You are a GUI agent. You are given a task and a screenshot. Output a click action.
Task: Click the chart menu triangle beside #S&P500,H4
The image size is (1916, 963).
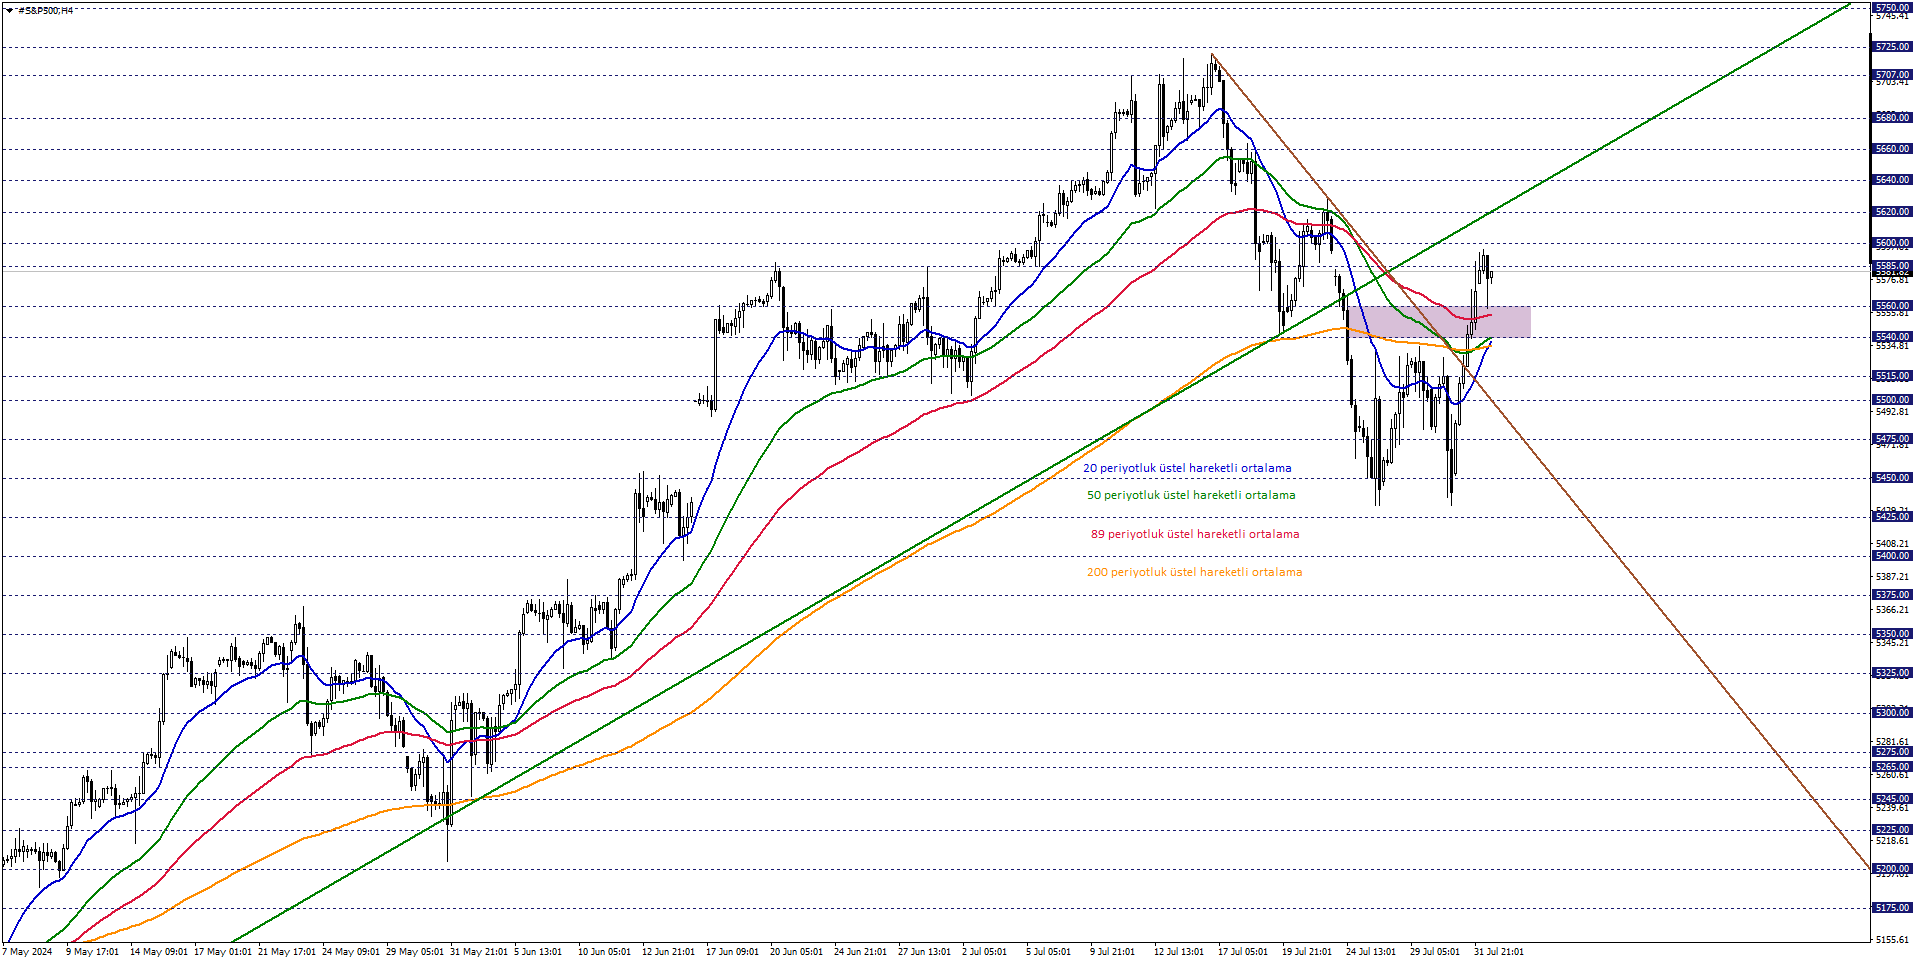(10, 10)
